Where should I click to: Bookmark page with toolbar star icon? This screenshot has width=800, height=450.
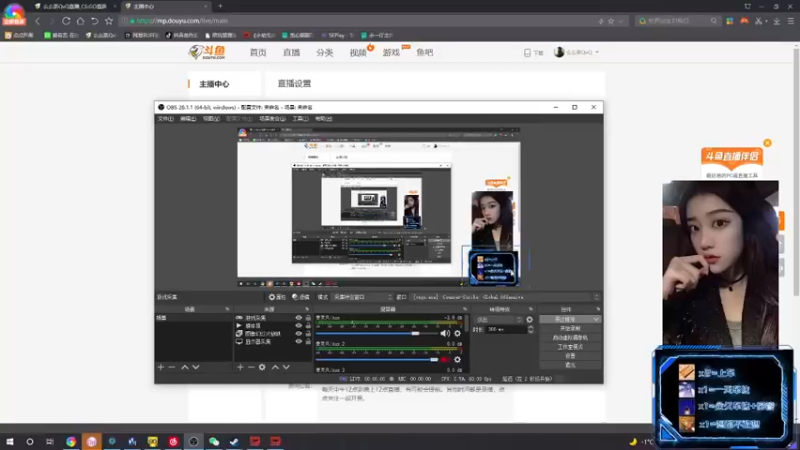(x=109, y=21)
